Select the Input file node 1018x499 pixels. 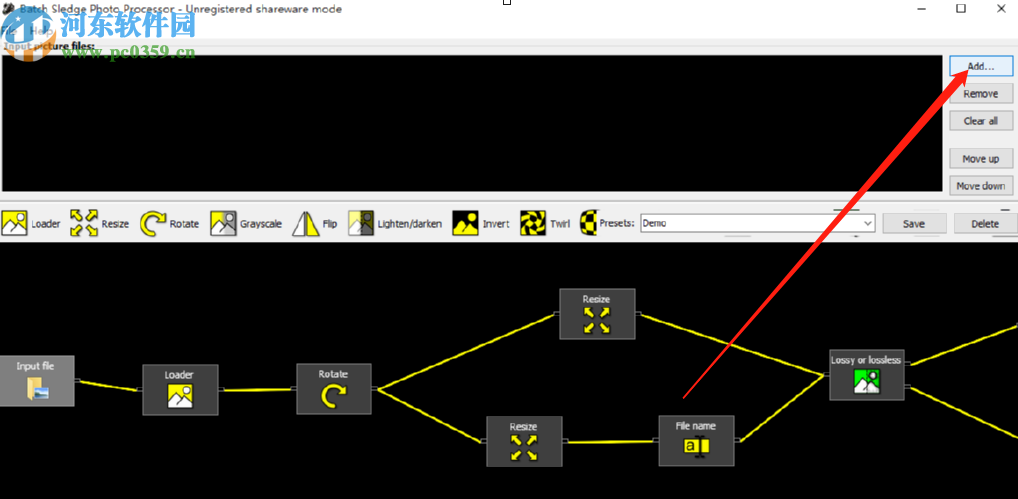coord(36,381)
